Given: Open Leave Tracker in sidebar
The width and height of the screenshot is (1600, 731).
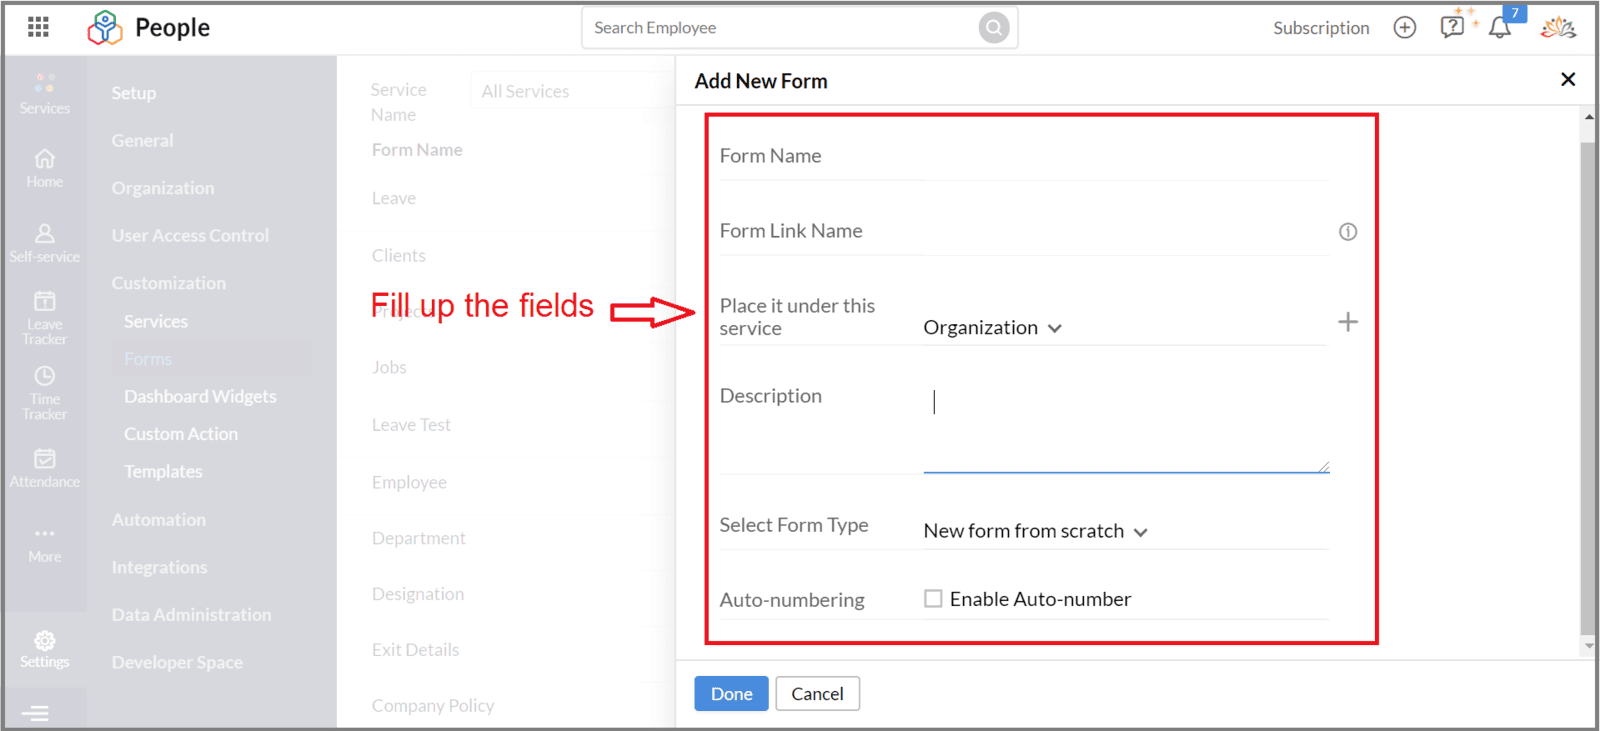Looking at the screenshot, I should point(45,318).
